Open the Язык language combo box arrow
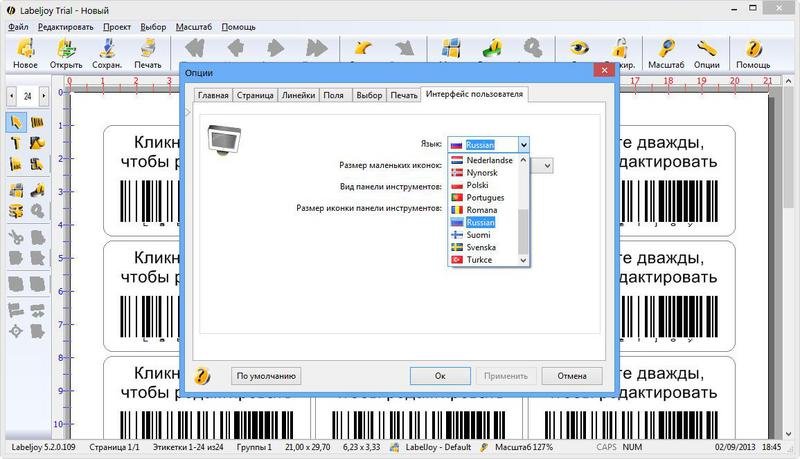 click(523, 145)
